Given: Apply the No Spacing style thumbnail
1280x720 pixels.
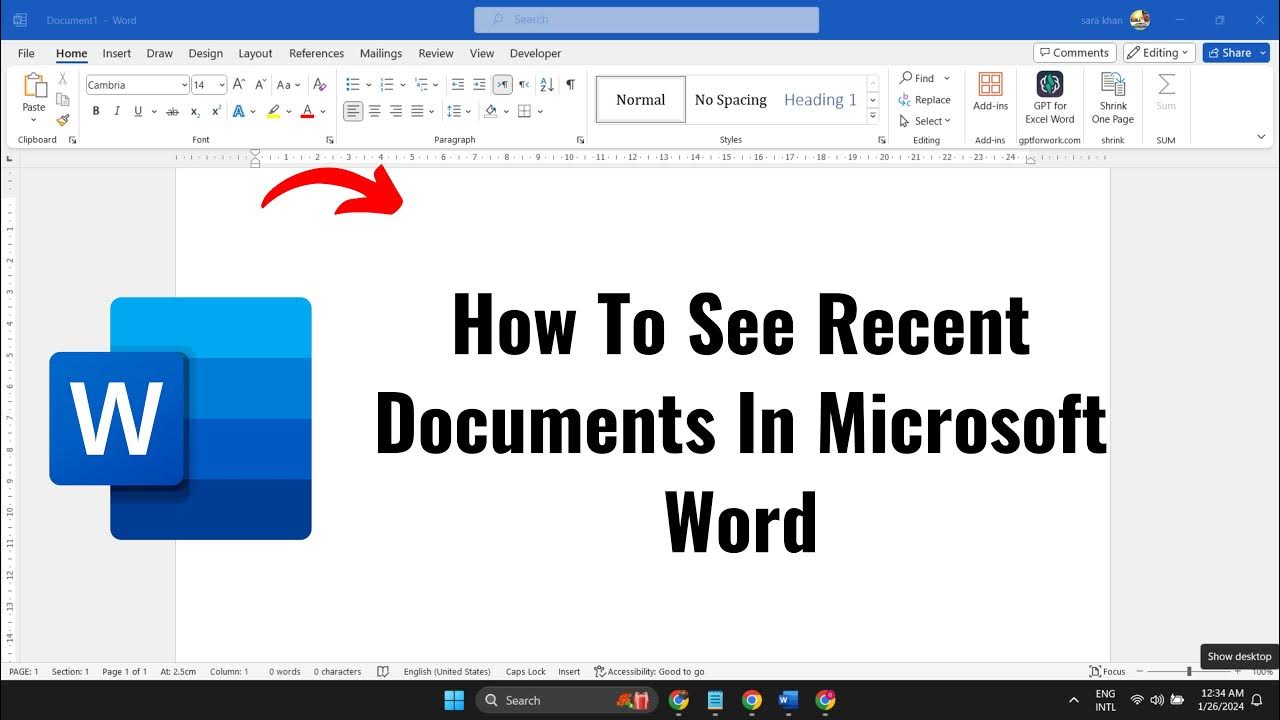Looking at the screenshot, I should [x=730, y=100].
